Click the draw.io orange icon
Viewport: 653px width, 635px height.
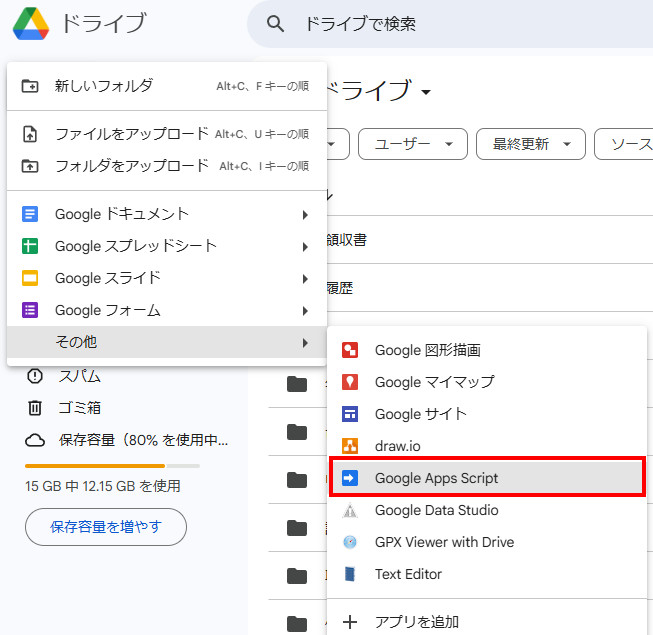[x=350, y=446]
